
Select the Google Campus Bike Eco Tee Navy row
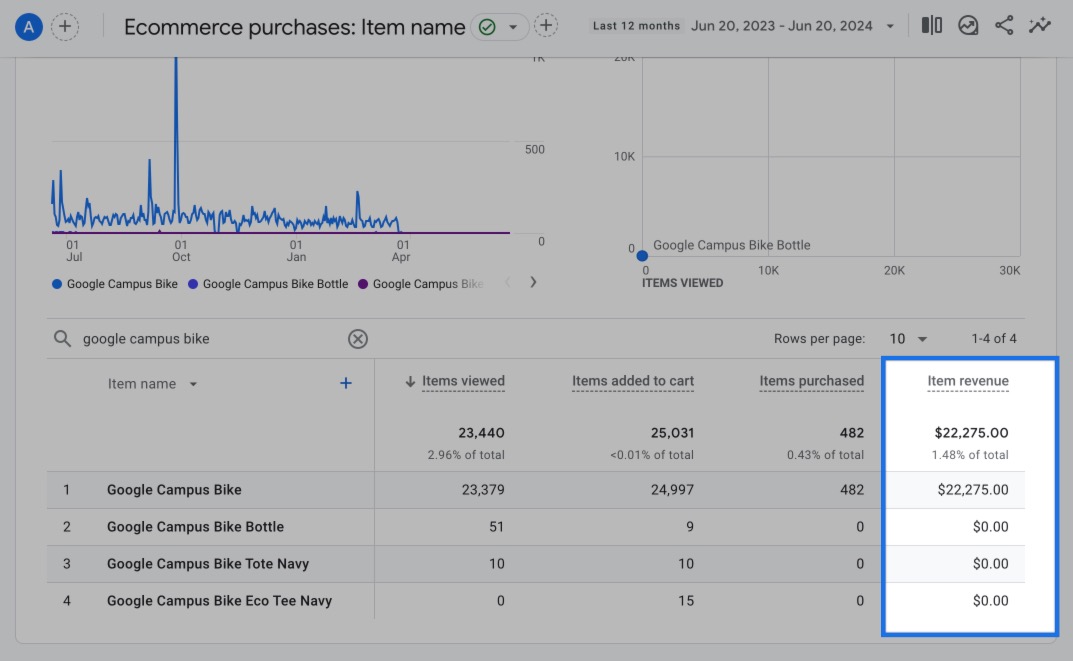coord(219,601)
